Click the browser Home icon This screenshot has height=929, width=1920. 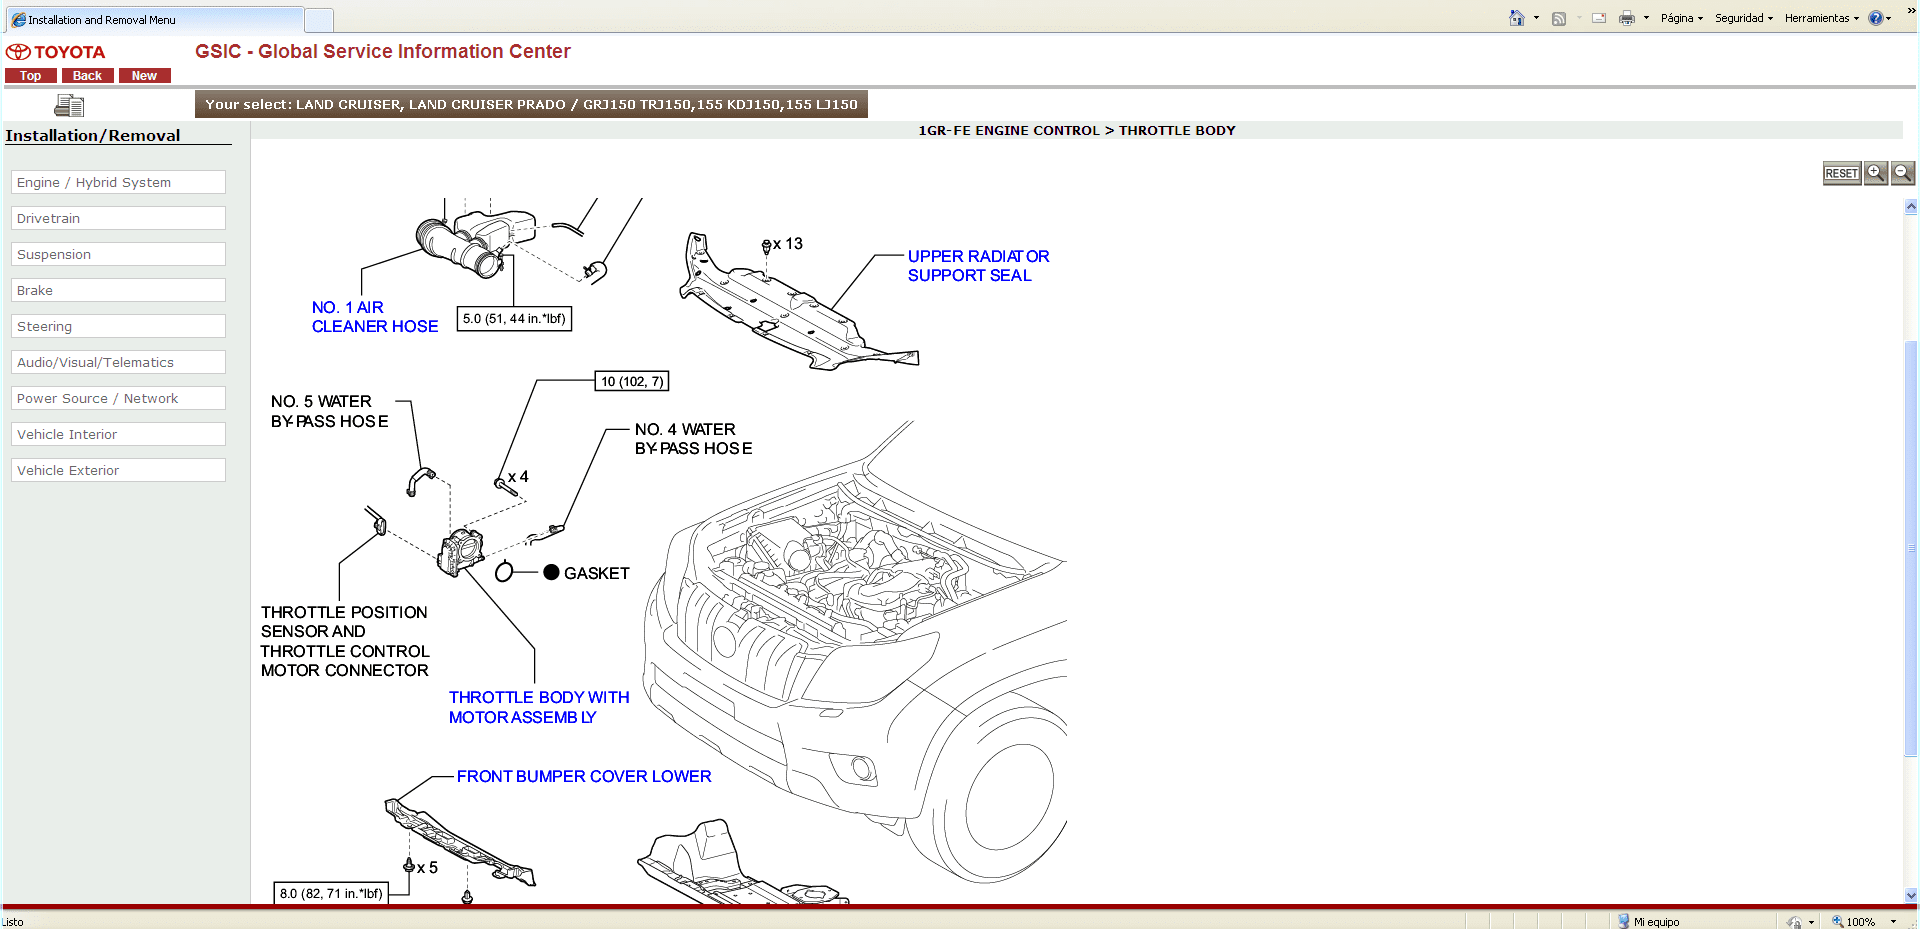tap(1517, 18)
